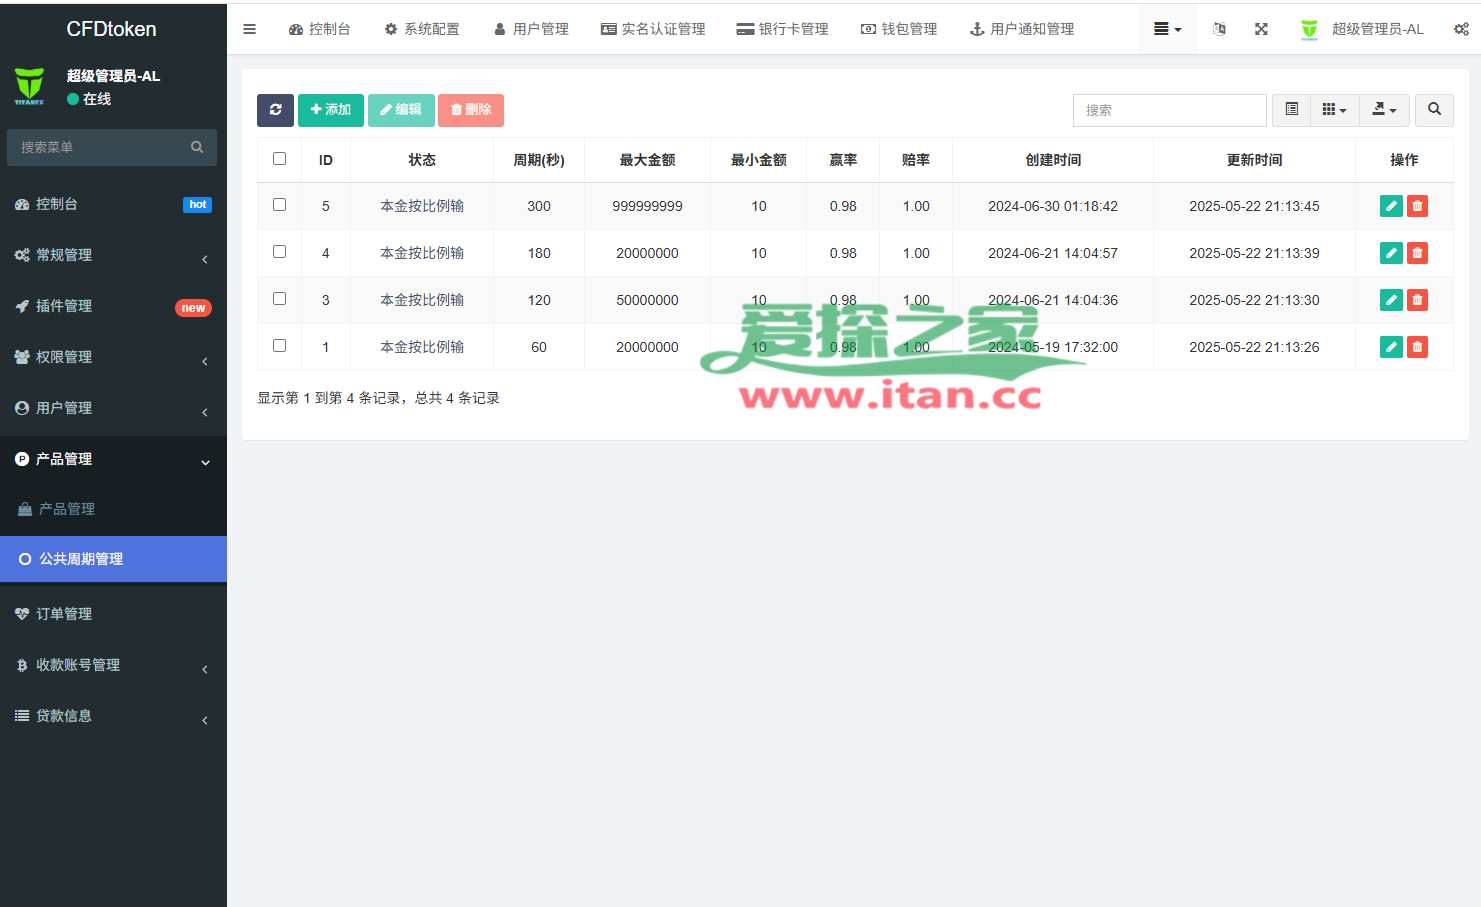The height and width of the screenshot is (907, 1481).
Task: Select the checkbox for row ID 4
Action: coord(280,252)
